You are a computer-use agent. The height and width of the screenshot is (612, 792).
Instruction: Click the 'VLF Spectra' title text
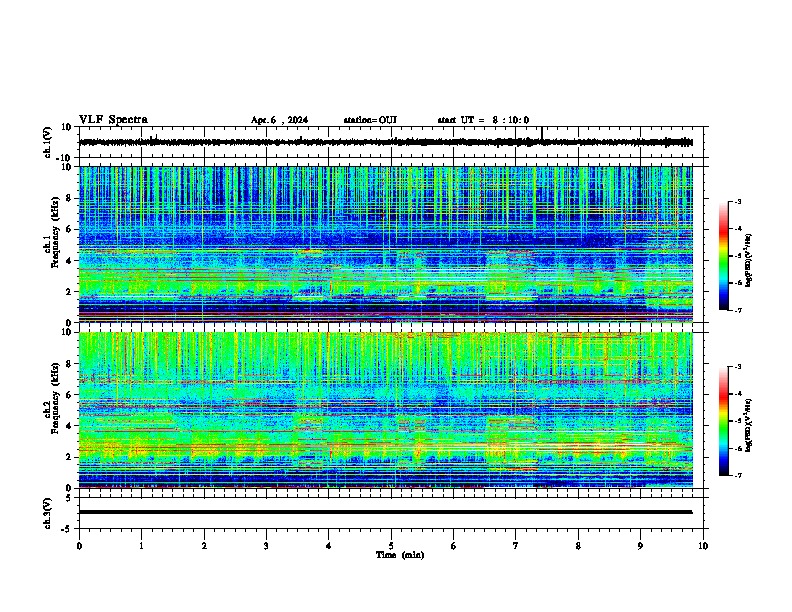pos(113,120)
